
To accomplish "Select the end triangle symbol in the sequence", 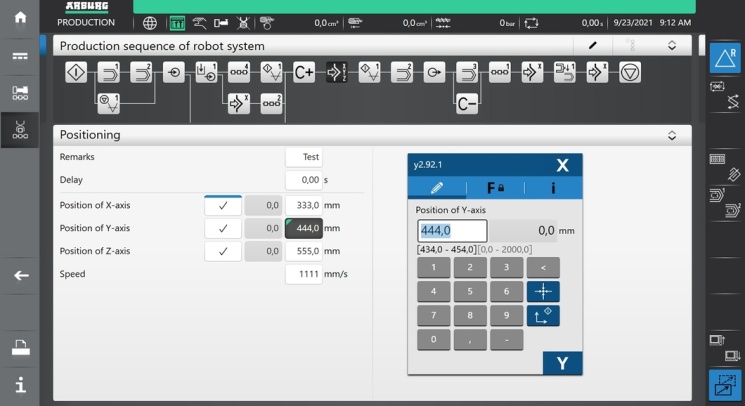I will tap(630, 73).
